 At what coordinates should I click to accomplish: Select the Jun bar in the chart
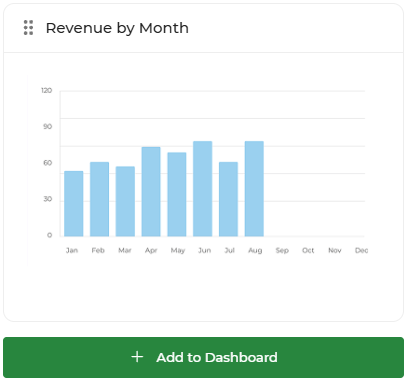pos(203,189)
